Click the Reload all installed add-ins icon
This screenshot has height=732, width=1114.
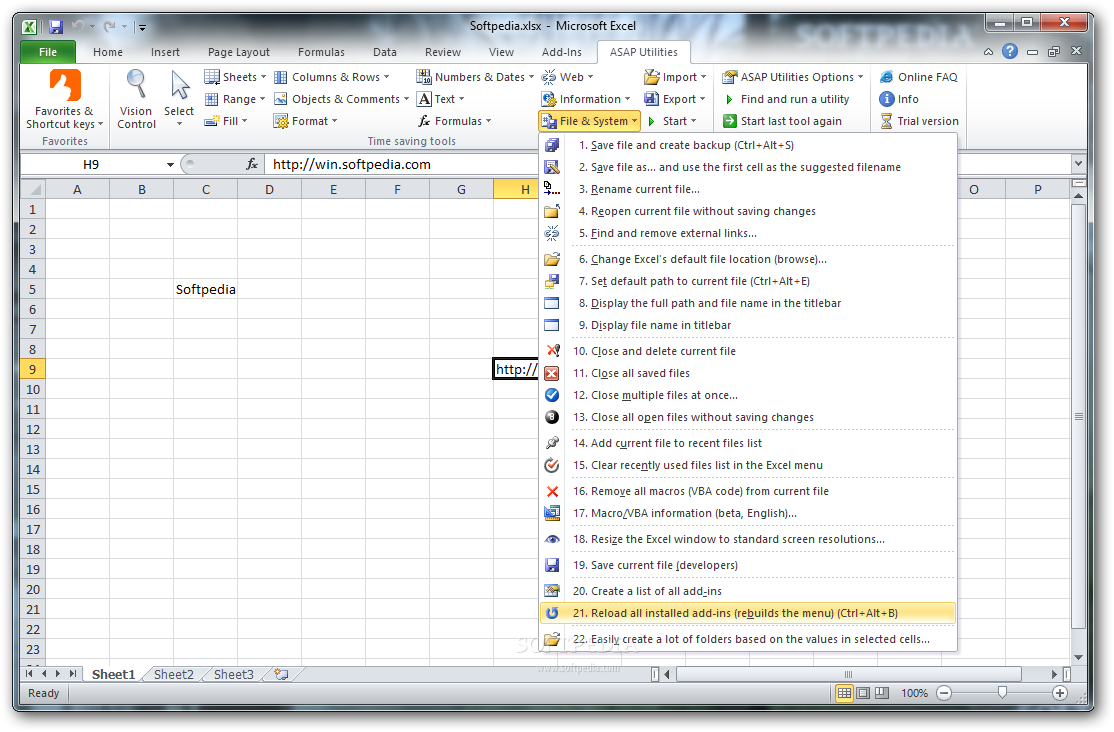[552, 613]
